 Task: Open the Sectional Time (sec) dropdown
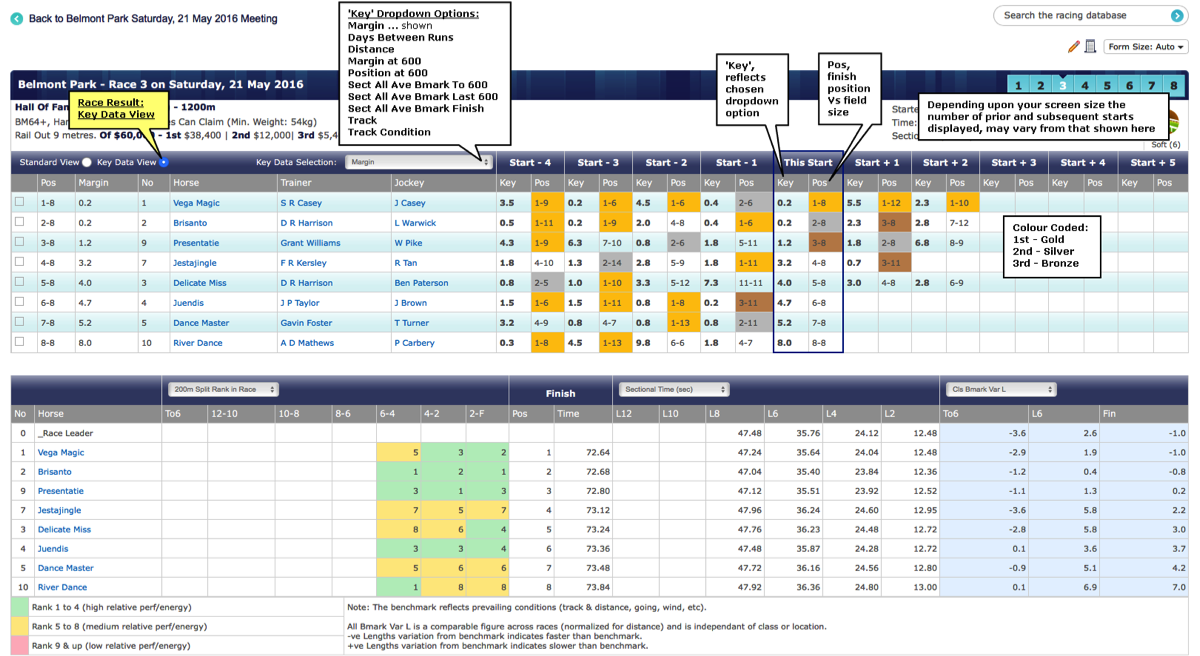673,390
